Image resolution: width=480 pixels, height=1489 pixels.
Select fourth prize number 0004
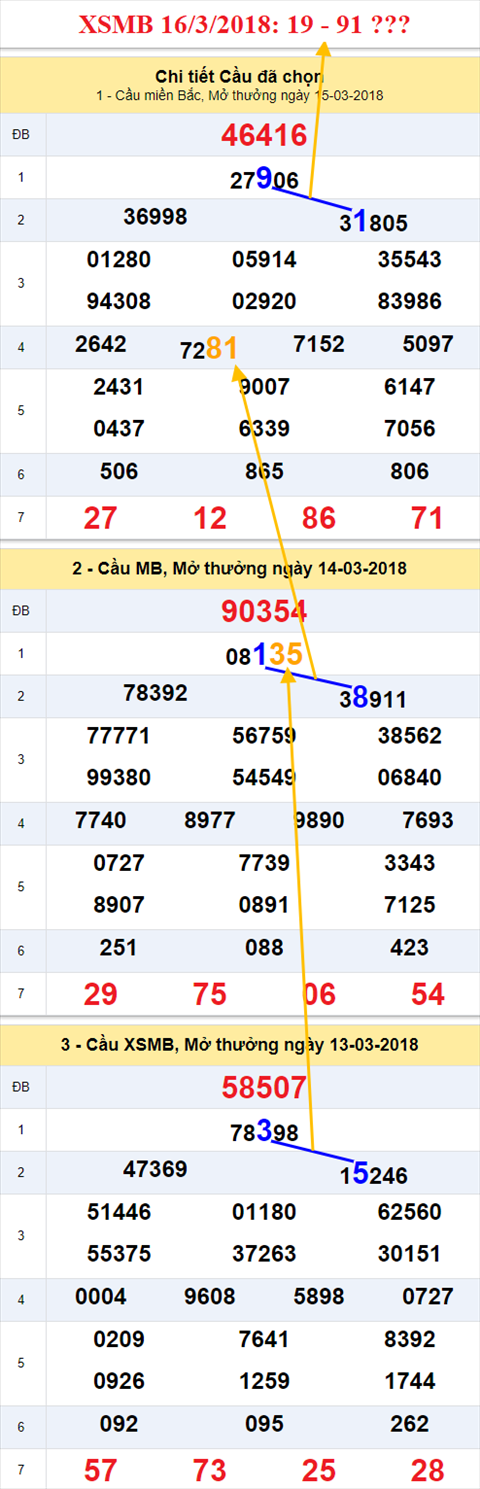tap(101, 1296)
